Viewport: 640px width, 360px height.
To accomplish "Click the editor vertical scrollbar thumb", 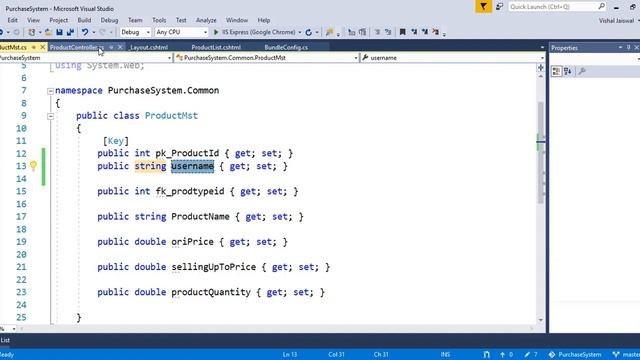I will coord(541,153).
